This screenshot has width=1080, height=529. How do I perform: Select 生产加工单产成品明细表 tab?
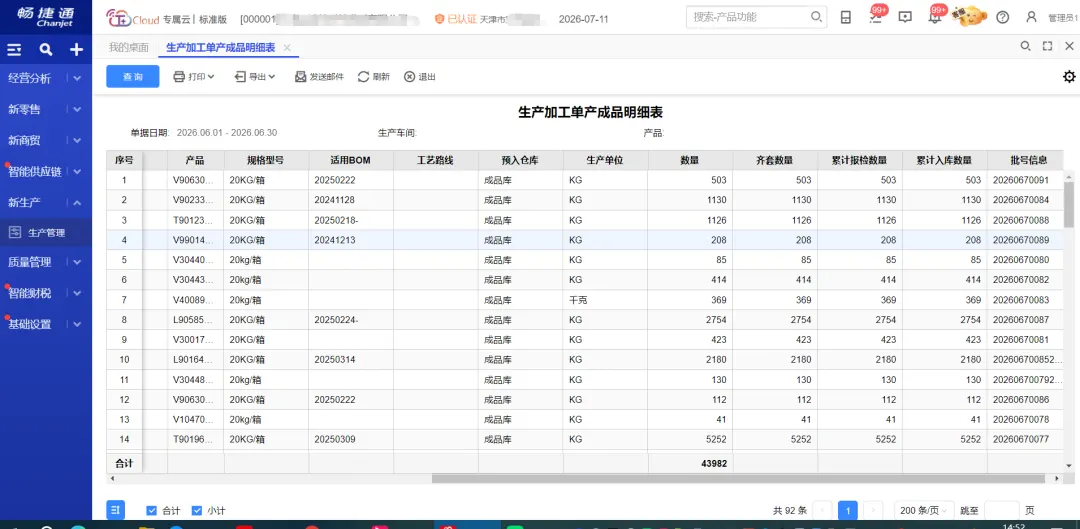pyautogui.click(x=220, y=48)
